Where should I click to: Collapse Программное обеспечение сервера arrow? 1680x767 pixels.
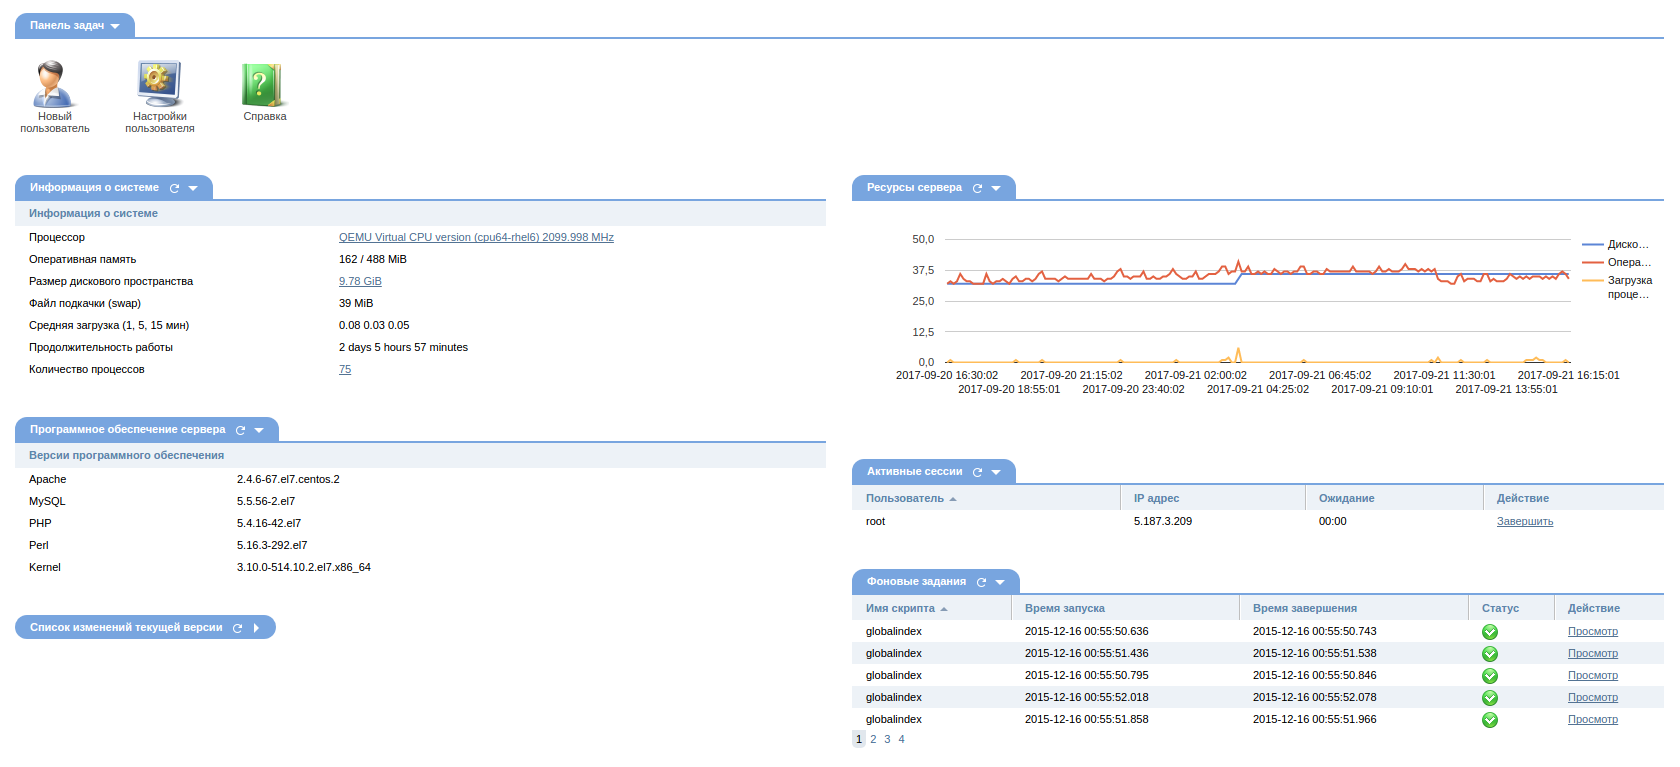click(x=259, y=430)
